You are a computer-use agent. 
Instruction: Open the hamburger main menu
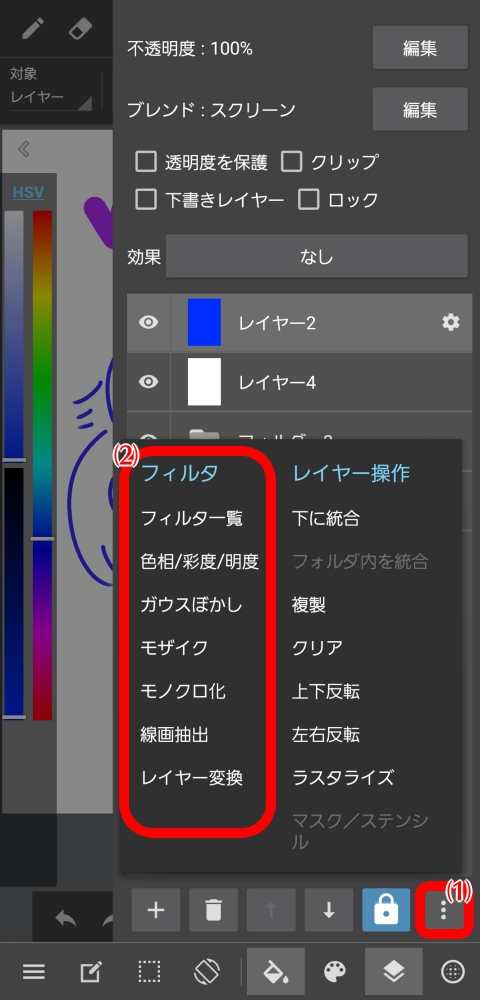34,972
